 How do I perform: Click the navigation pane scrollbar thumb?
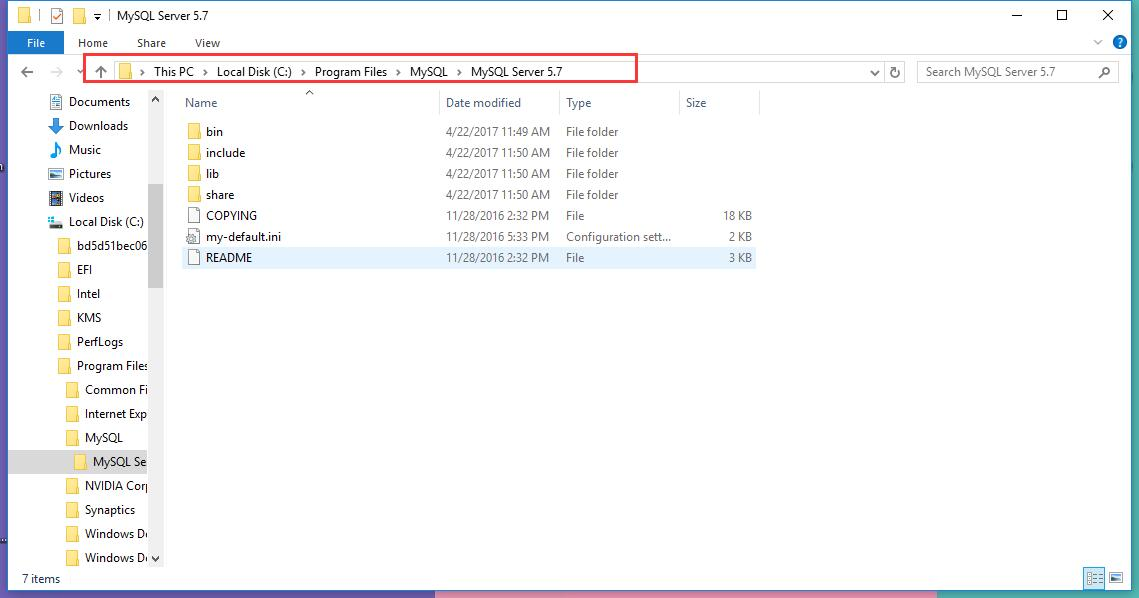pos(155,235)
